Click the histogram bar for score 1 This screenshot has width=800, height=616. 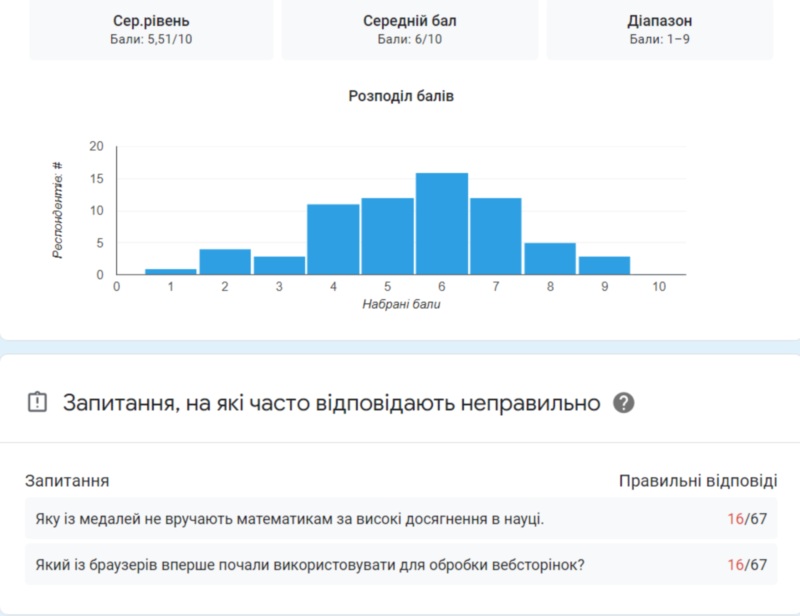171,271
